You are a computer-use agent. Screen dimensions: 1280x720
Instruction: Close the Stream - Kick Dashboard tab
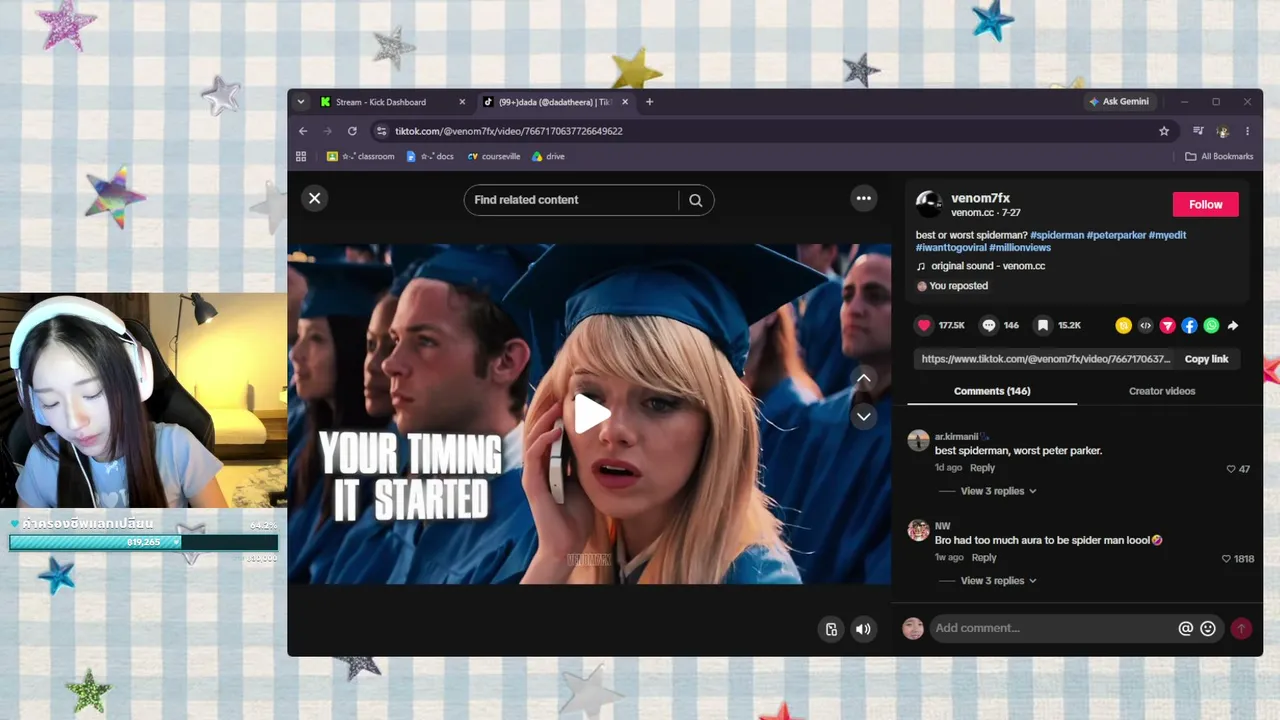click(x=462, y=102)
